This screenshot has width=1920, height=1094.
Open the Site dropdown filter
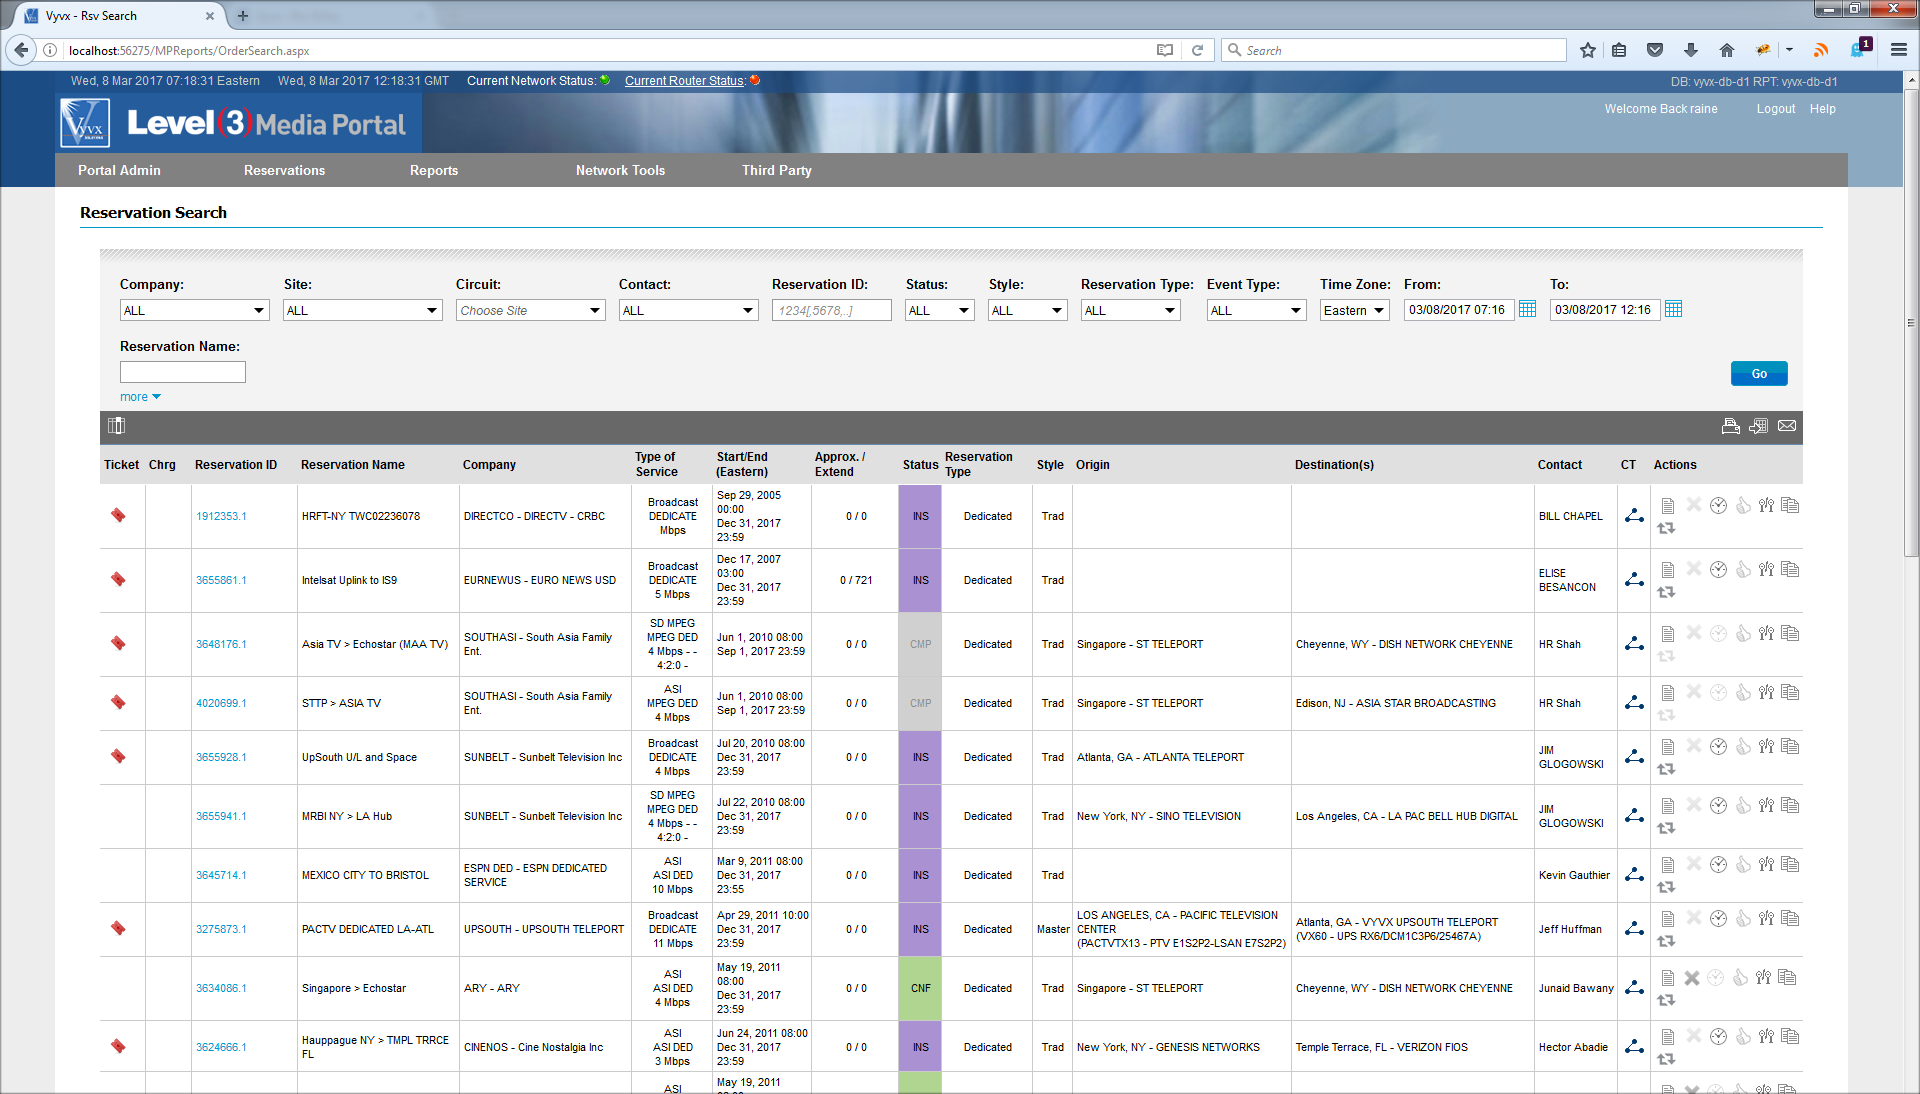tap(362, 310)
